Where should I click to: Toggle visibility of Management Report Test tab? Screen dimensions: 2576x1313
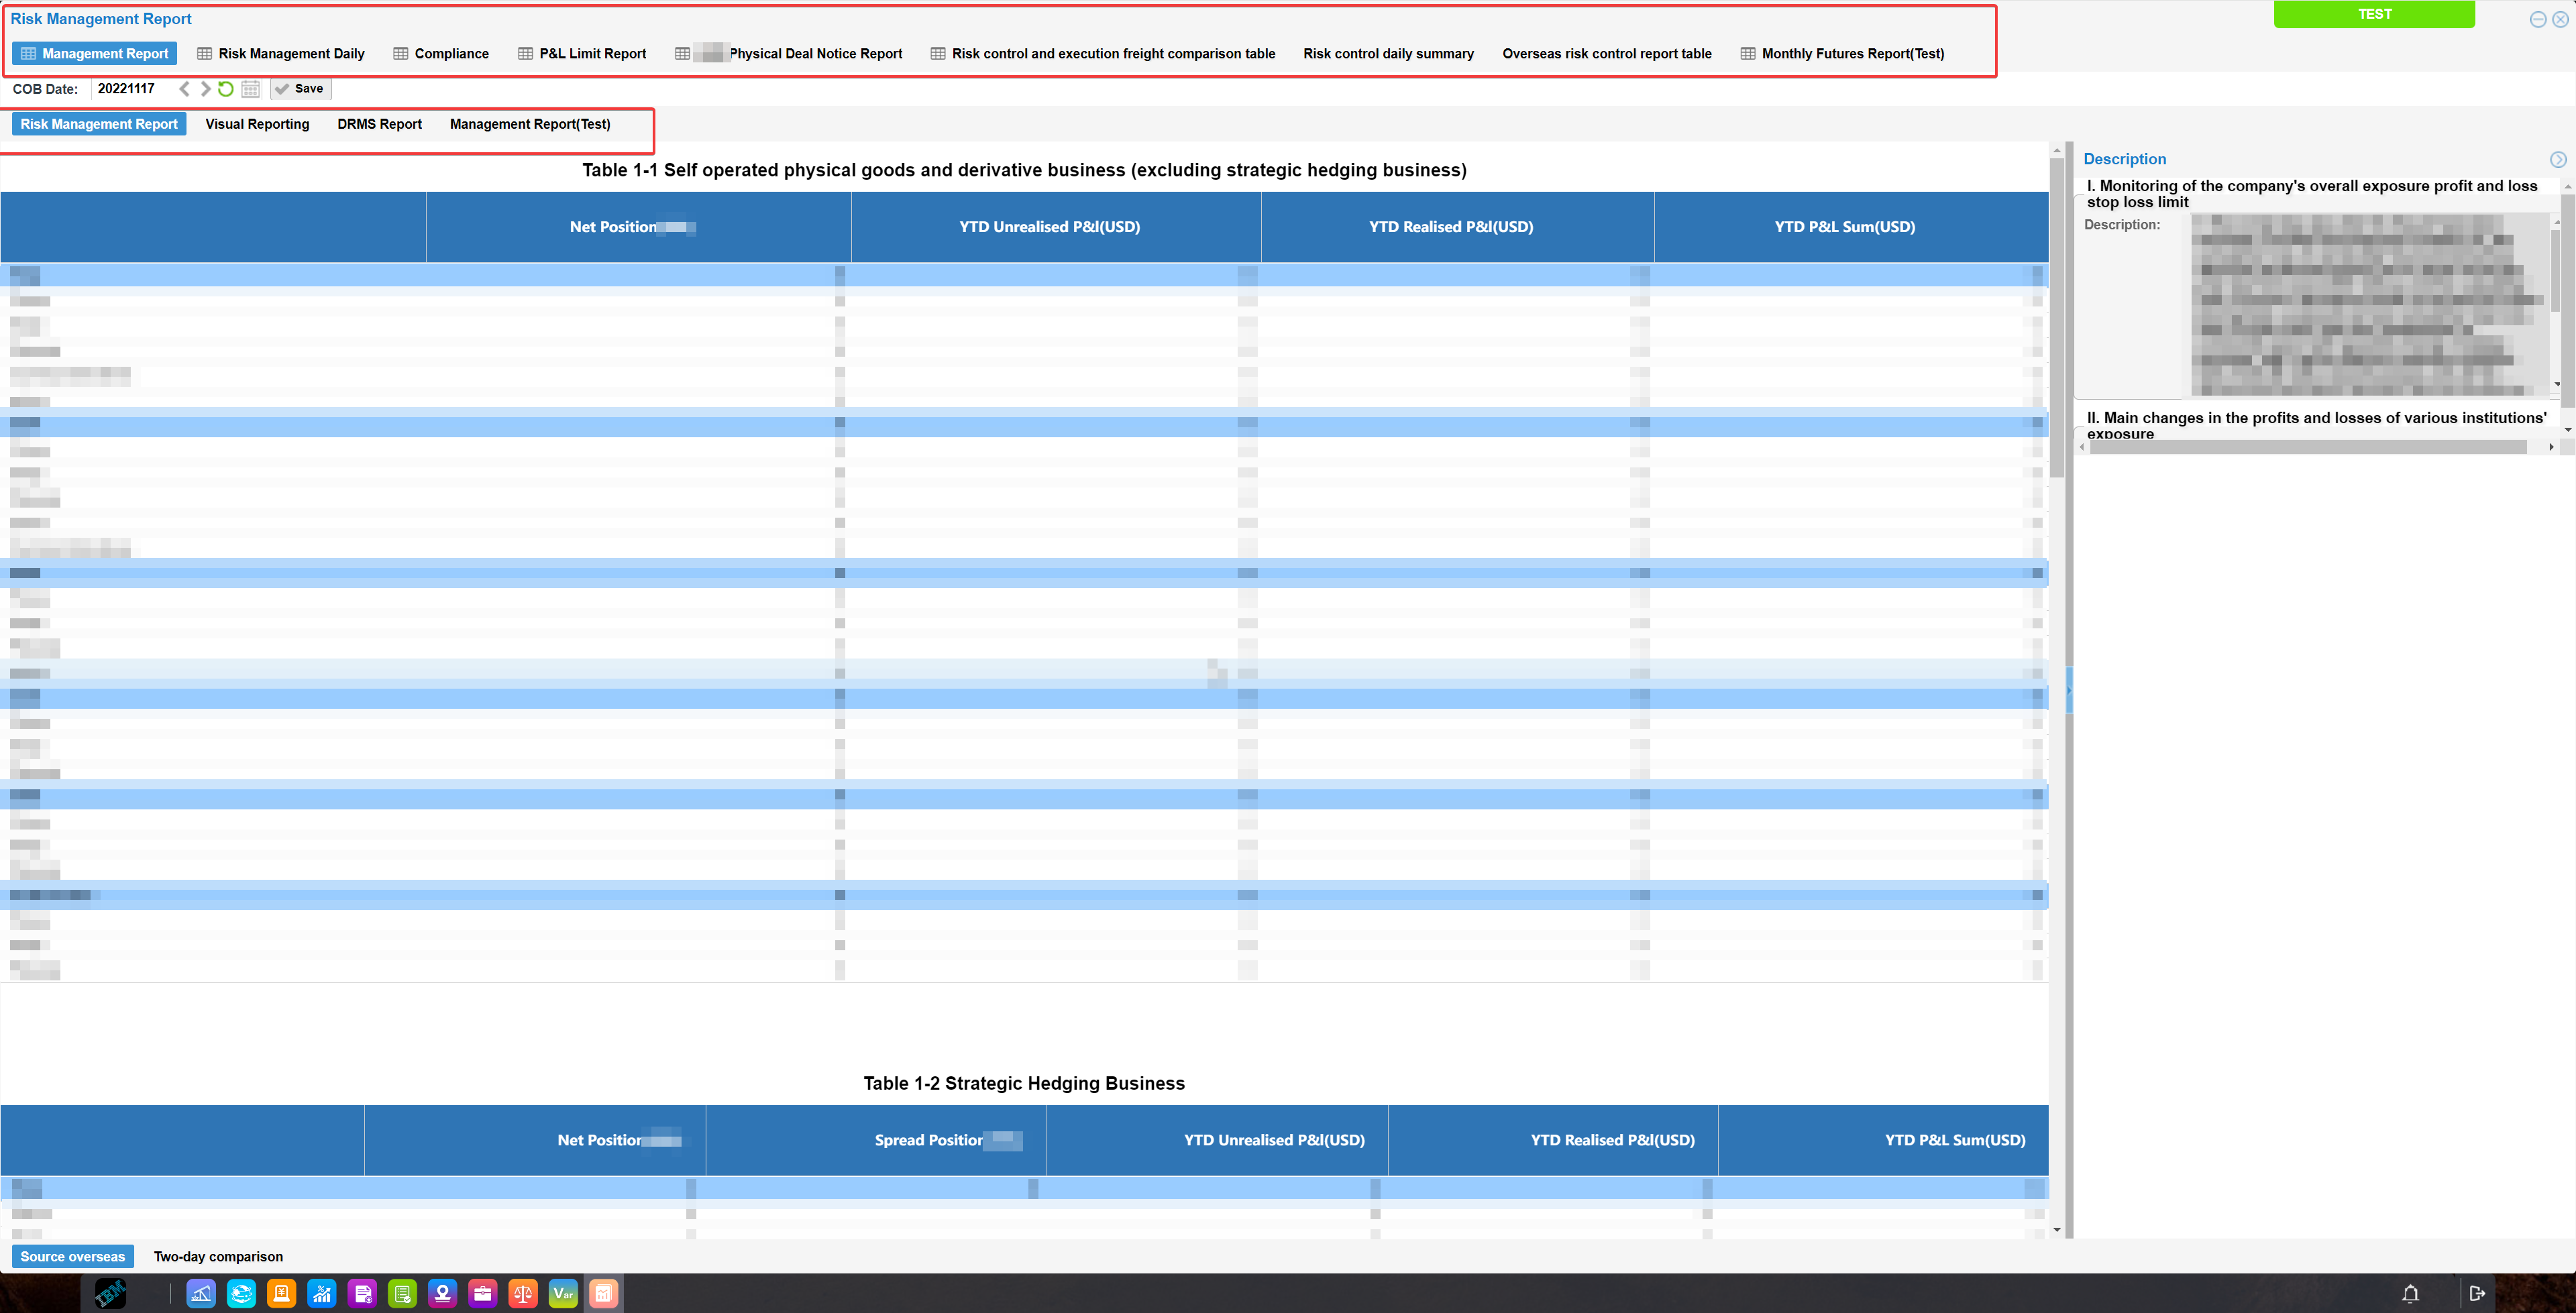click(529, 124)
